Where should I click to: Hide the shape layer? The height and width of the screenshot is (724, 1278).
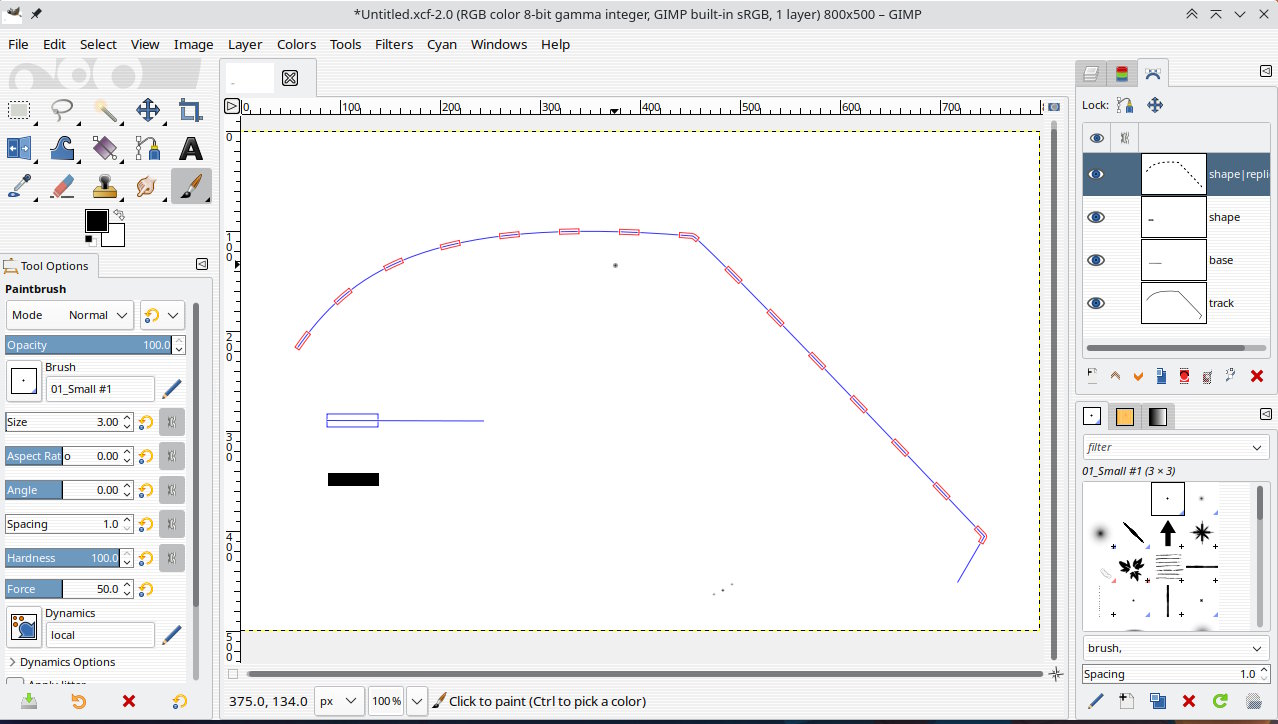(1096, 217)
